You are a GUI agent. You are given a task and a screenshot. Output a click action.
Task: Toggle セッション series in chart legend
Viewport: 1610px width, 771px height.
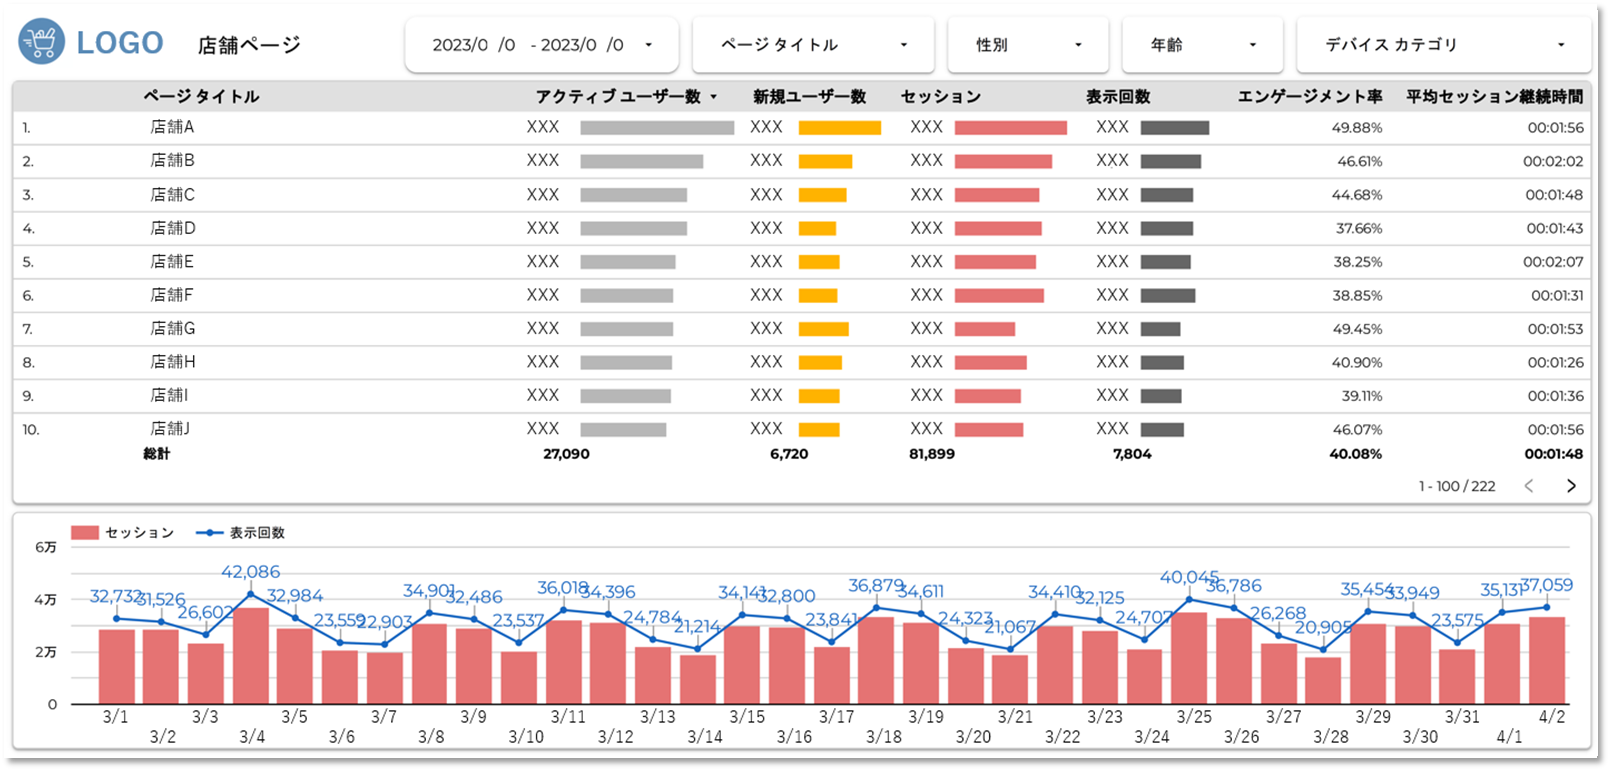[122, 533]
